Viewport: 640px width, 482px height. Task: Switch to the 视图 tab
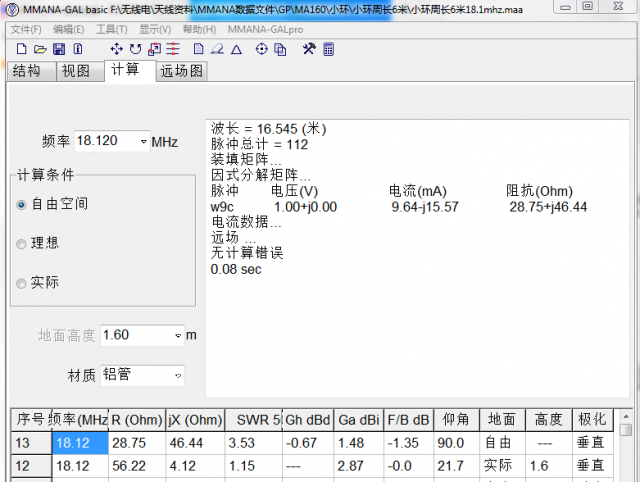(80, 71)
